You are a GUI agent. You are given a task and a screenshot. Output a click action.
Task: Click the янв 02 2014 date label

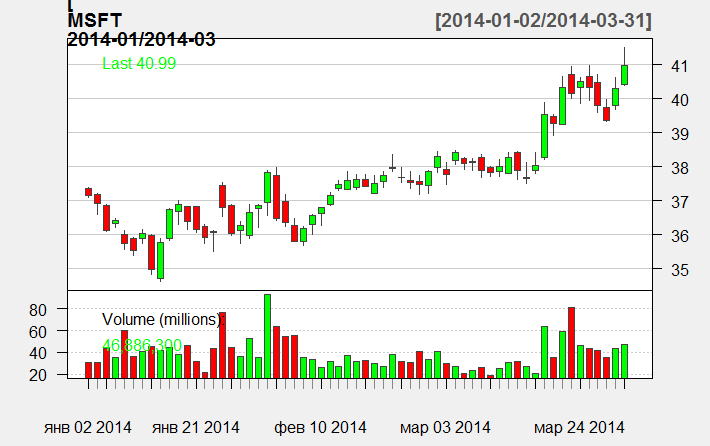pos(88,427)
